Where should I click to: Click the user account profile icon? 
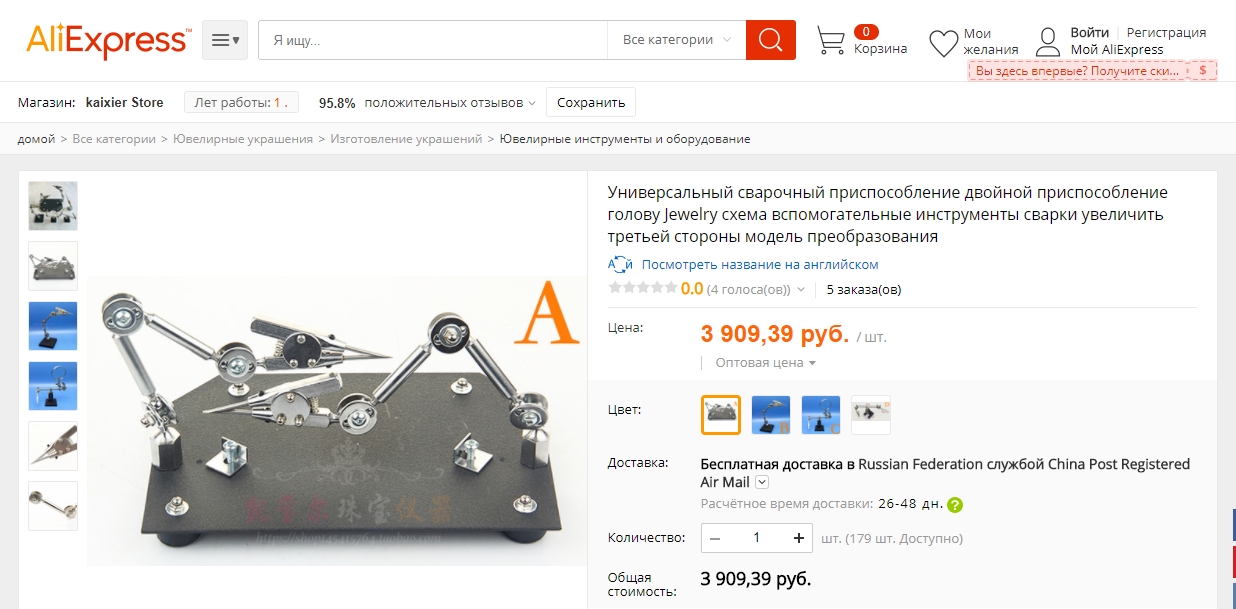1047,42
